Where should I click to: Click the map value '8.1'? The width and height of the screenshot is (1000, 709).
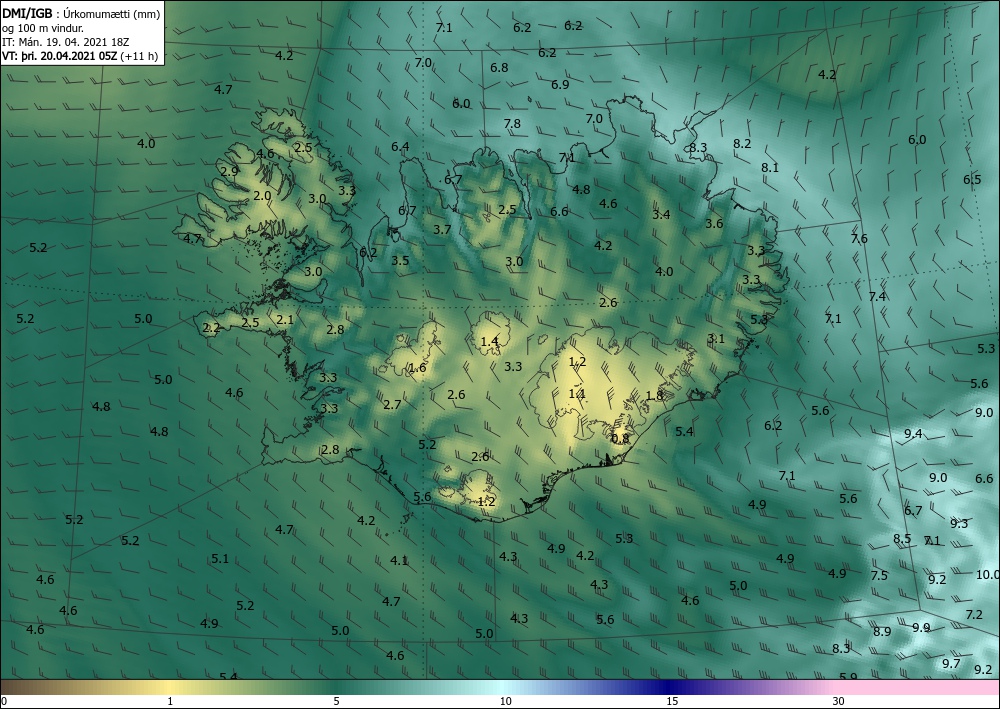coord(770,168)
